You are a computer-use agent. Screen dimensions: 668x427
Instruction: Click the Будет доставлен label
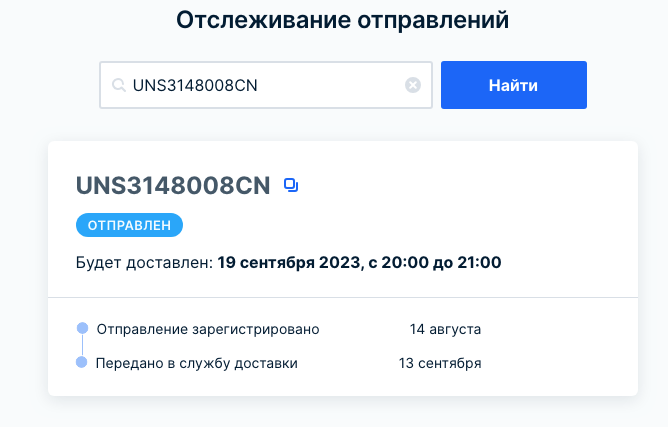click(x=144, y=263)
